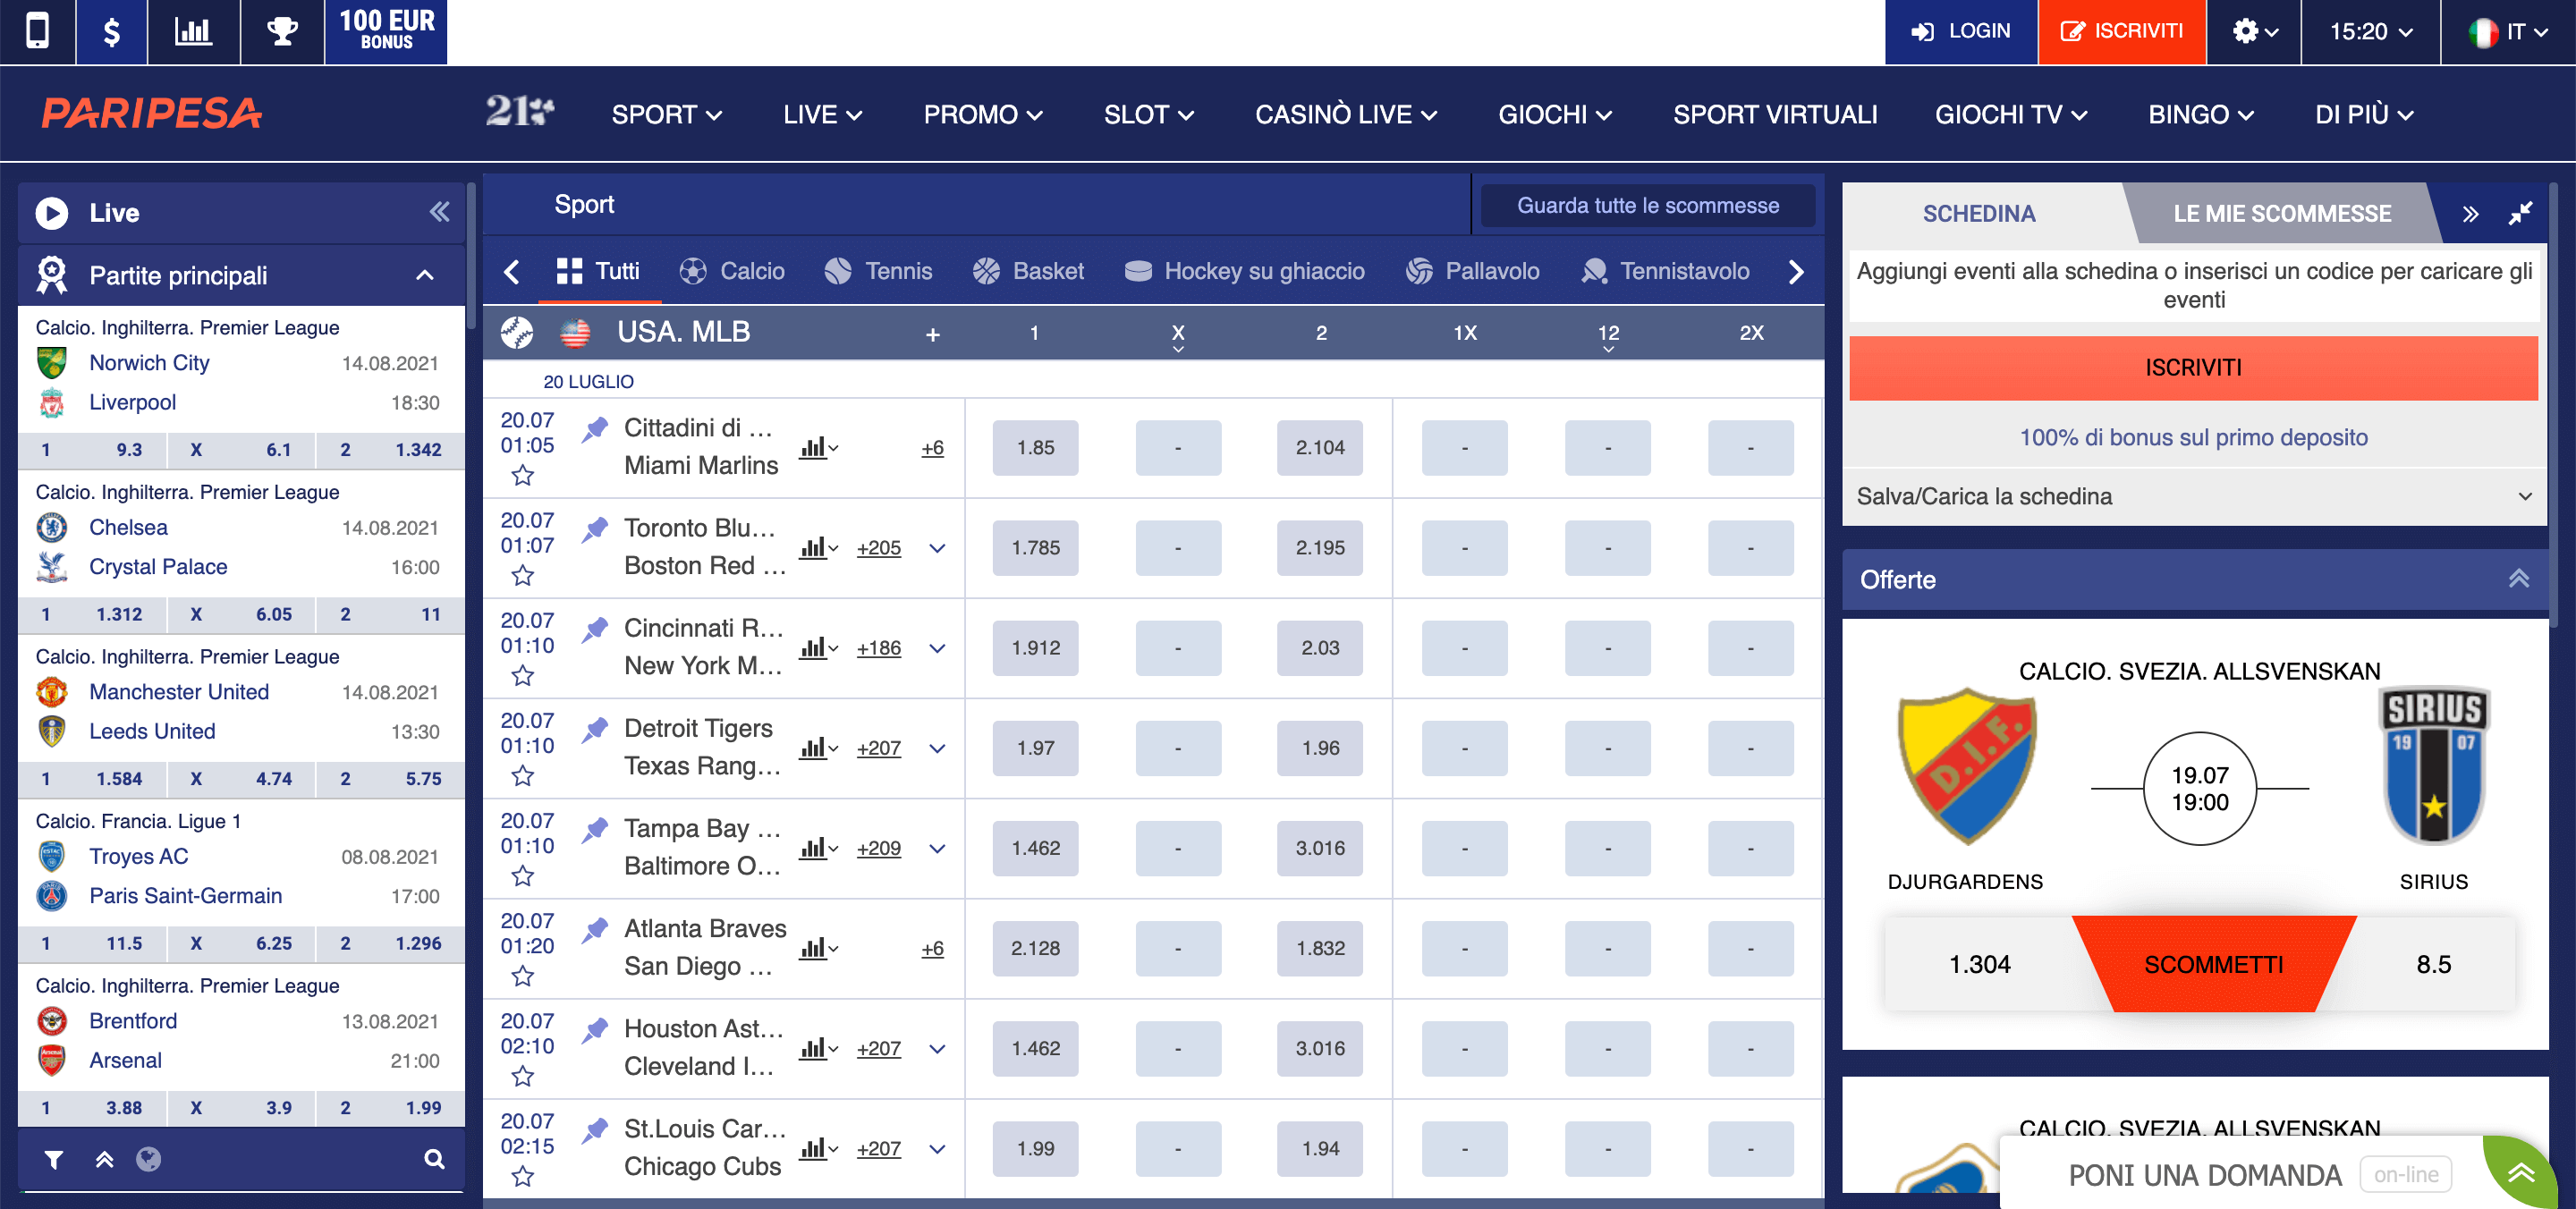The width and height of the screenshot is (2576, 1209).
Task: Open the LIVE dropdown menu
Action: click(x=822, y=114)
